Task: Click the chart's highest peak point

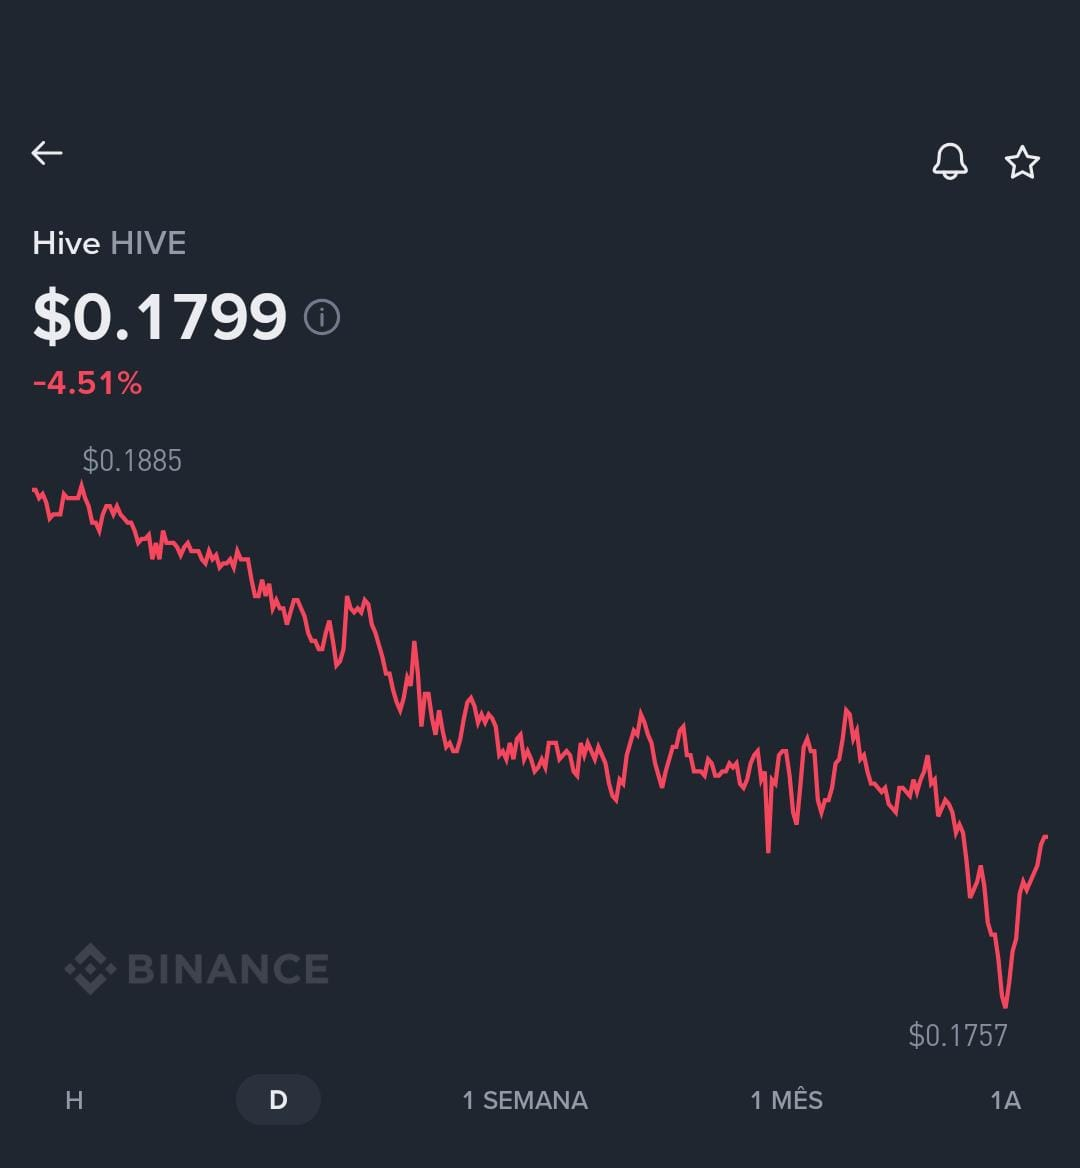Action: click(81, 484)
